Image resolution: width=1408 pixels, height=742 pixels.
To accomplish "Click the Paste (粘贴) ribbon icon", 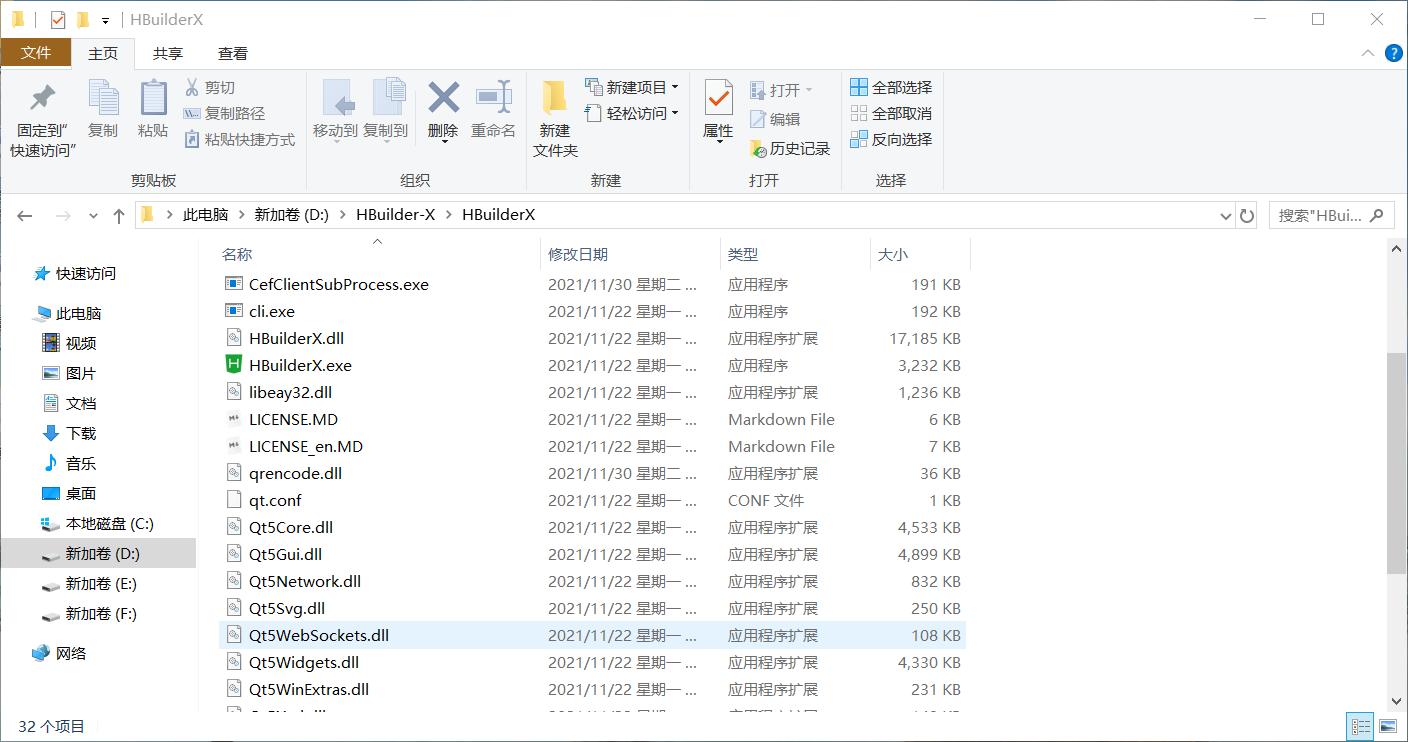I will pyautogui.click(x=153, y=97).
